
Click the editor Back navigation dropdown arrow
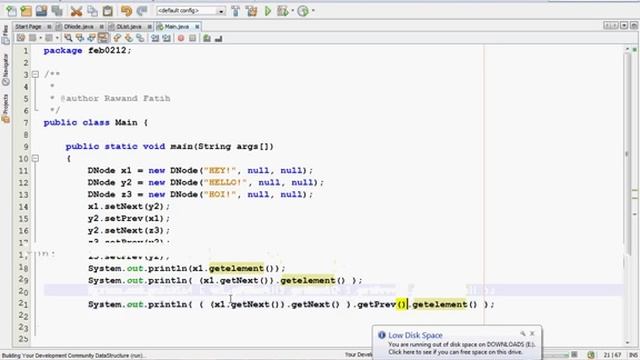(40, 38)
